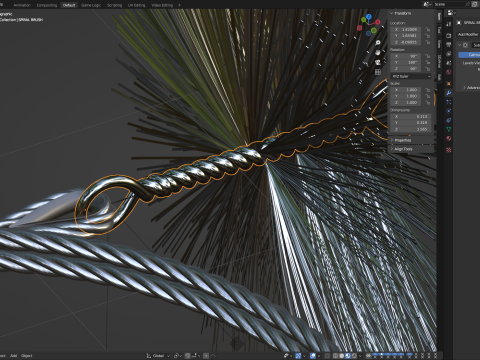Viewport: 480px width, 360px height.
Task: Open the Texture properties checker tab
Action: tap(449, 150)
